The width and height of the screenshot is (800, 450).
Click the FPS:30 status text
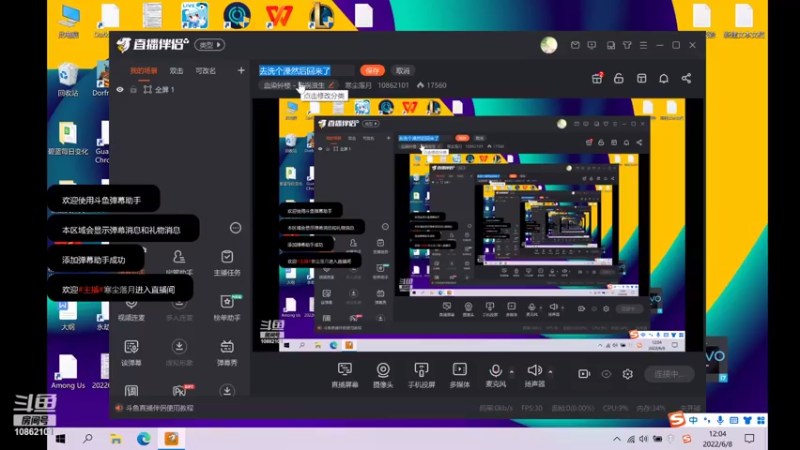point(532,408)
